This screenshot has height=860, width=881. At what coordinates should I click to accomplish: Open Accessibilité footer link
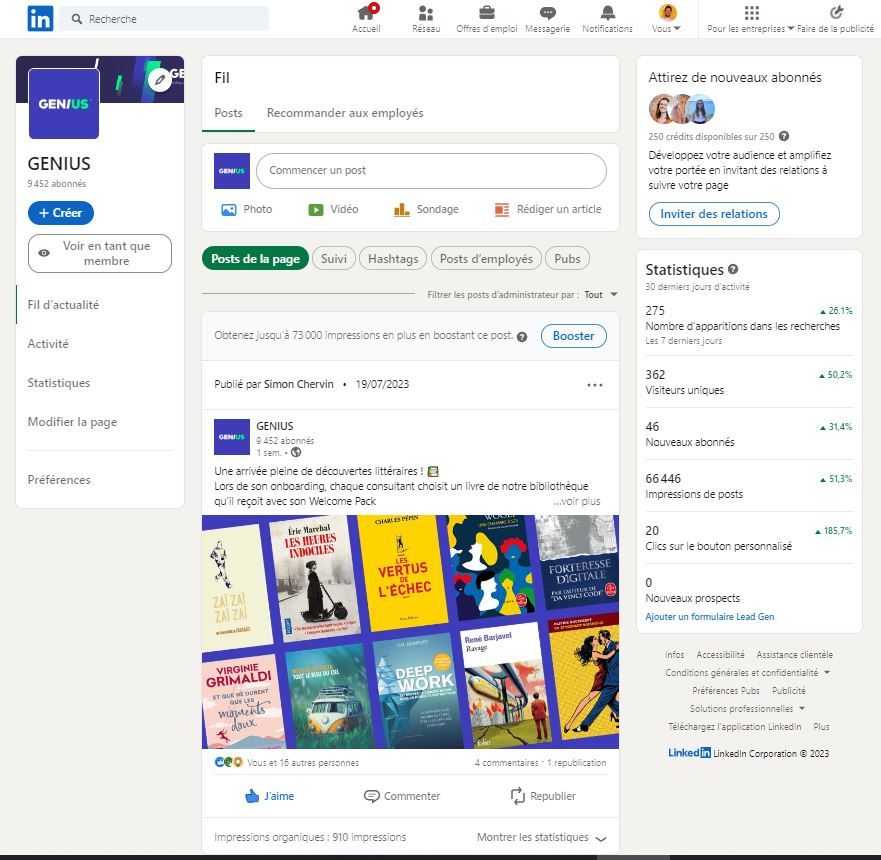720,654
